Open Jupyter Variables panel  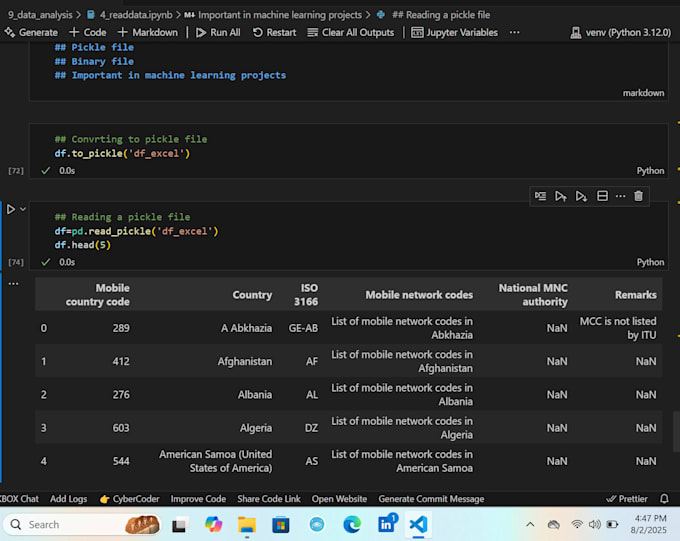[x=454, y=33]
